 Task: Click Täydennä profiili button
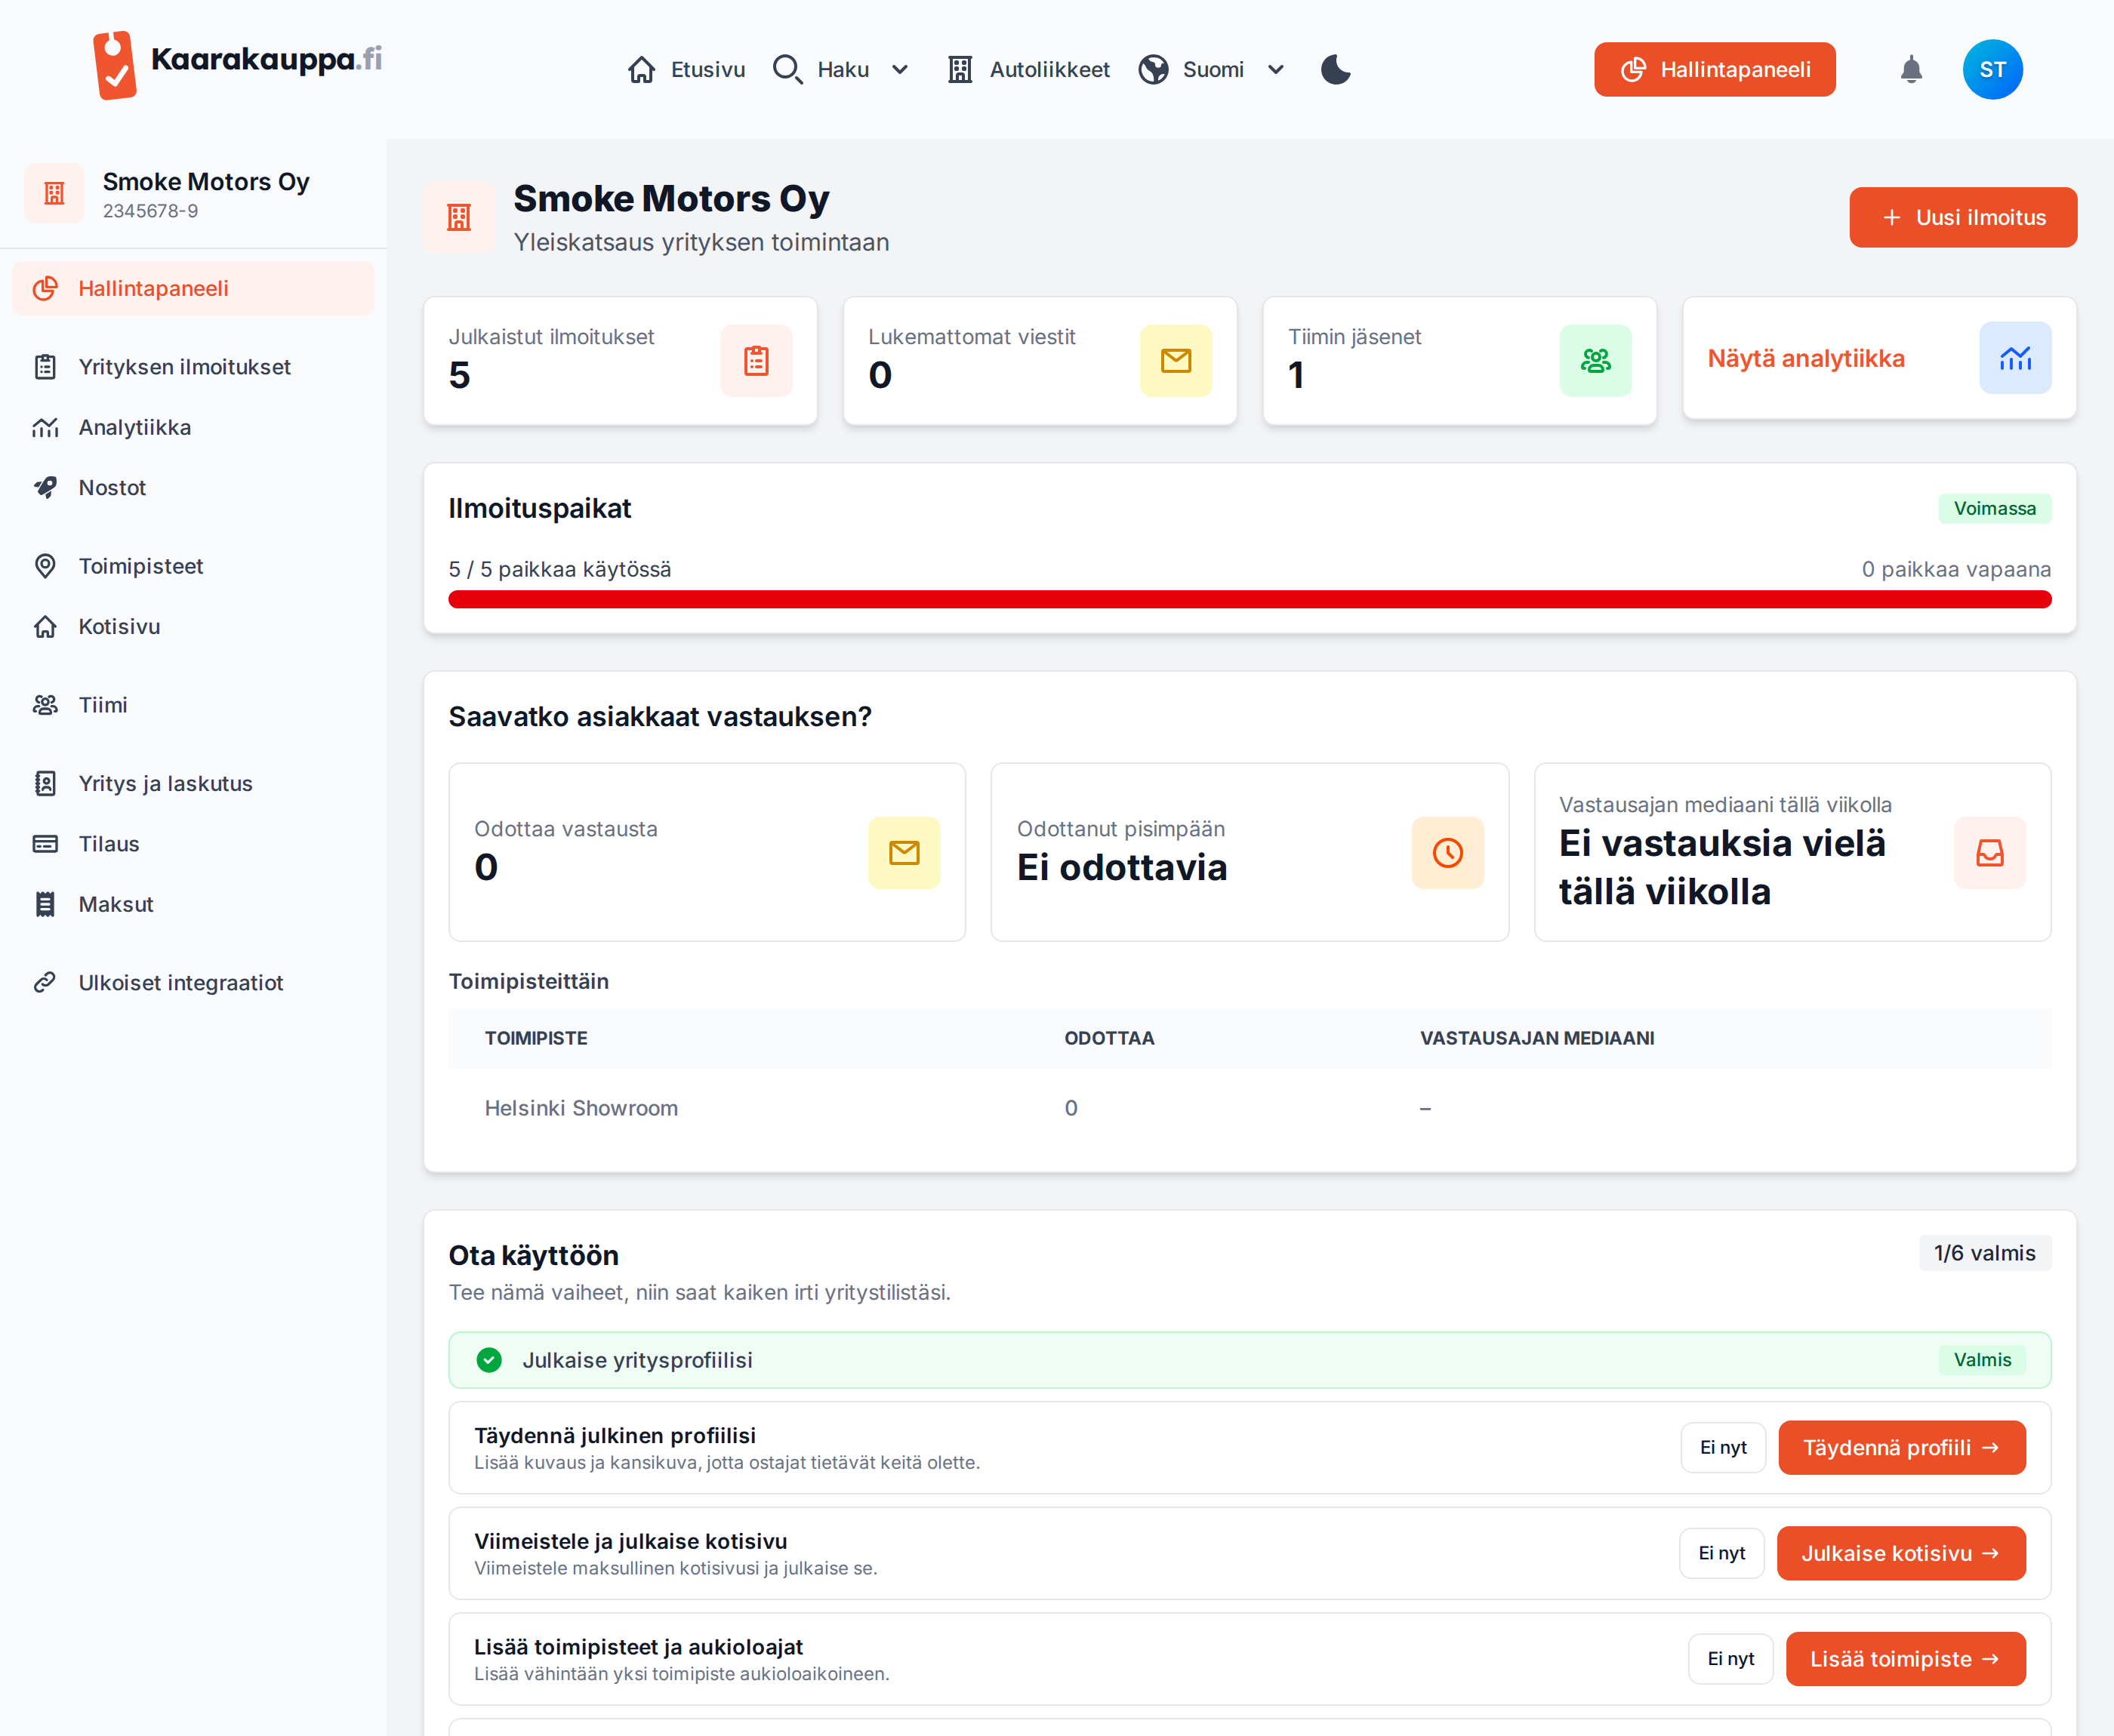click(1901, 1447)
